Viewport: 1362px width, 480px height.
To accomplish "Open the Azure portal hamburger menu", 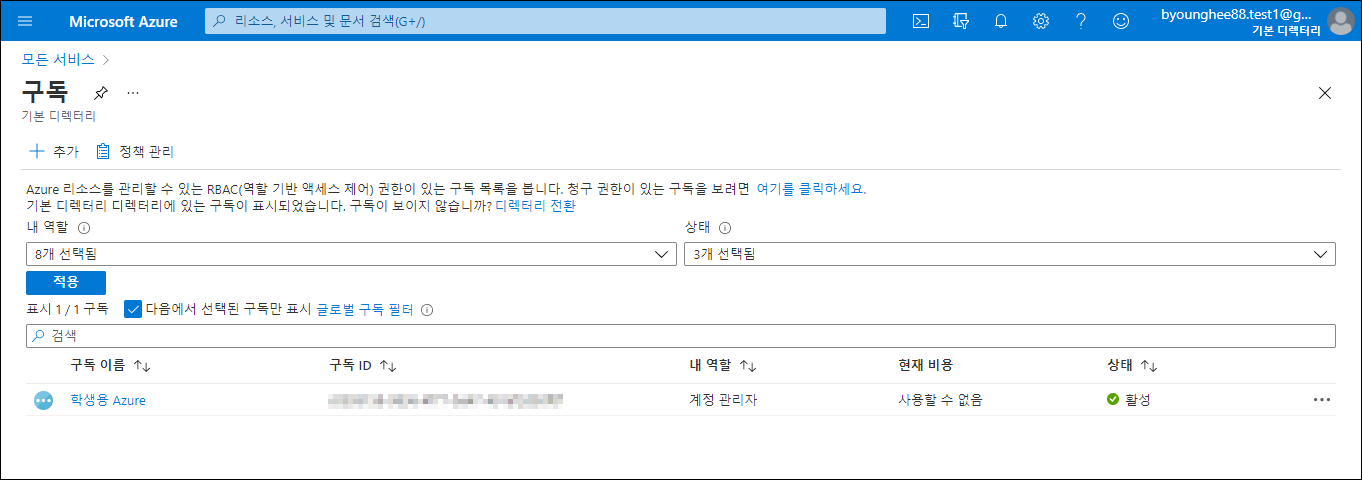I will (x=25, y=21).
